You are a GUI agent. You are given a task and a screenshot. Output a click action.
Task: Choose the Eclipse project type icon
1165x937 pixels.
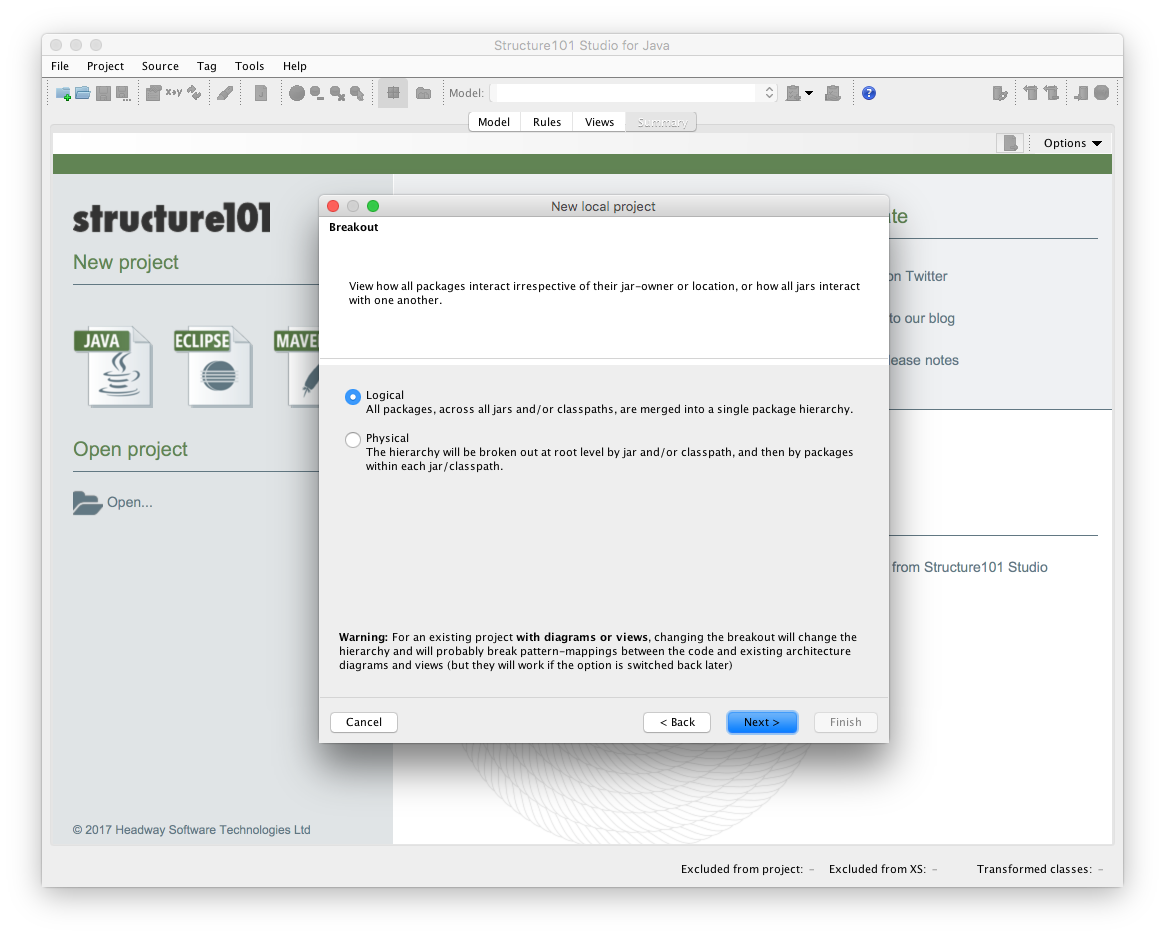[x=212, y=366]
